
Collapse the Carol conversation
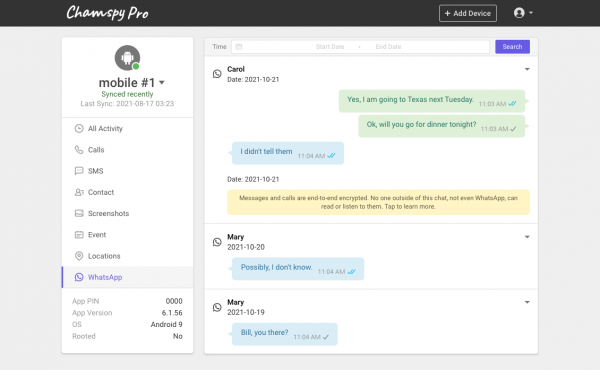[527, 69]
